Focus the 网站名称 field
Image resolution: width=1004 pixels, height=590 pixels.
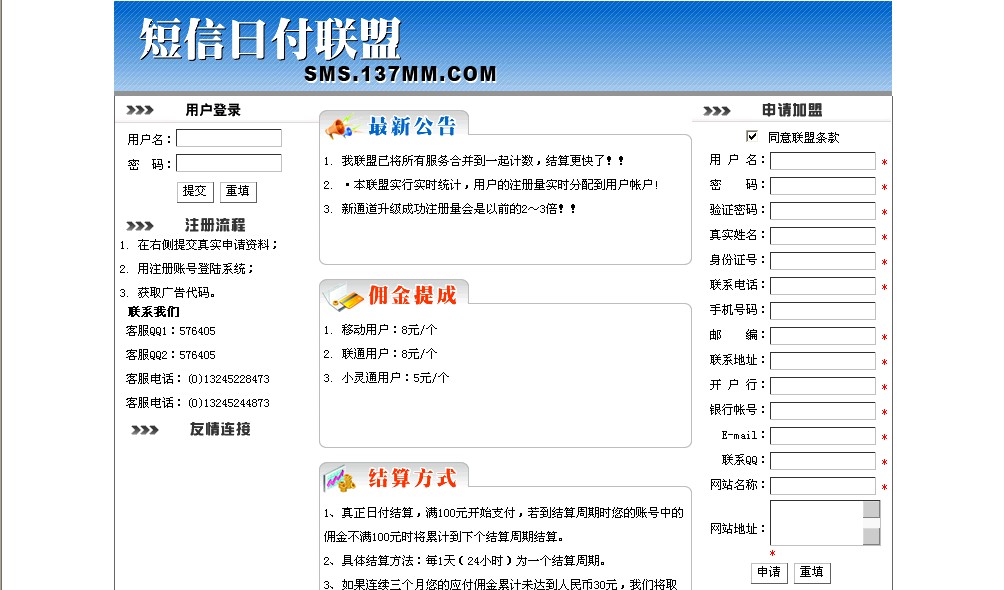pyautogui.click(x=822, y=486)
